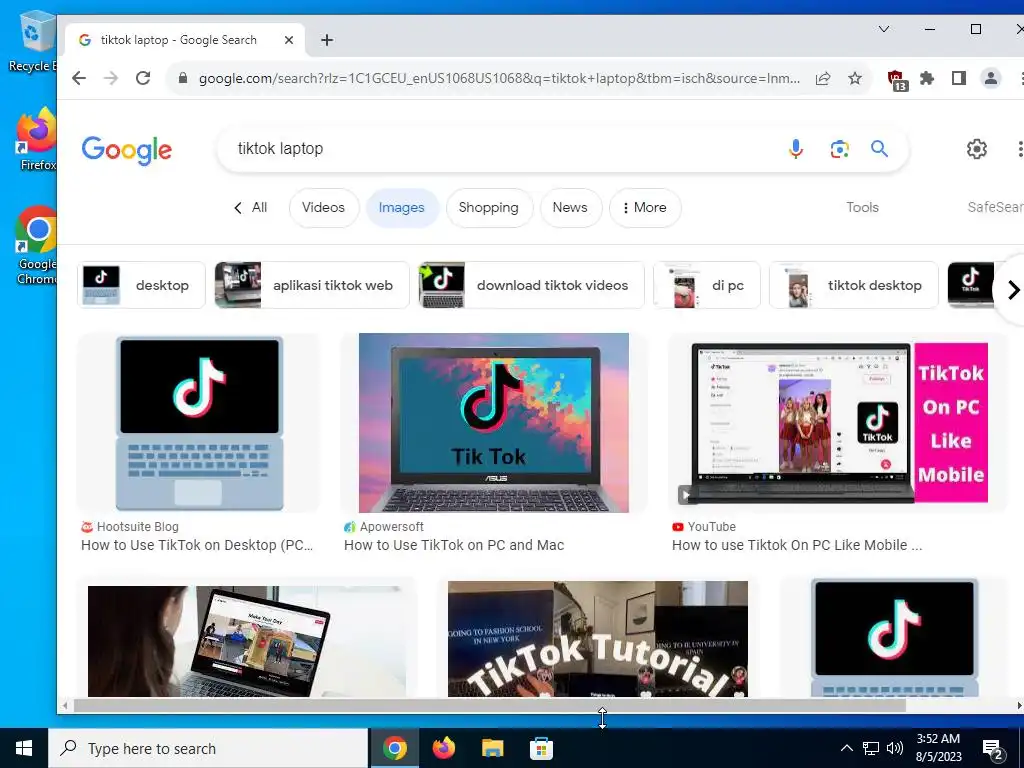Open Firefox from the taskbar

tap(443, 748)
